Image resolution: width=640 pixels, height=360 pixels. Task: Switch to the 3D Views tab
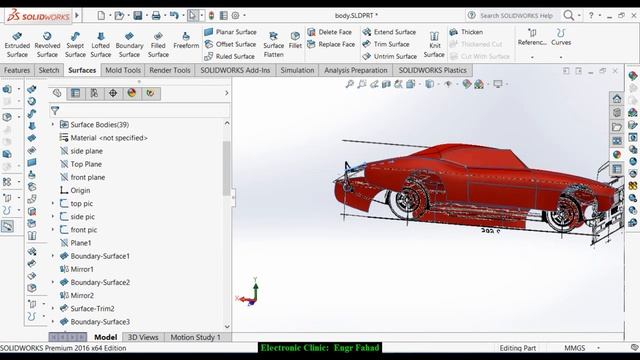tap(143, 337)
